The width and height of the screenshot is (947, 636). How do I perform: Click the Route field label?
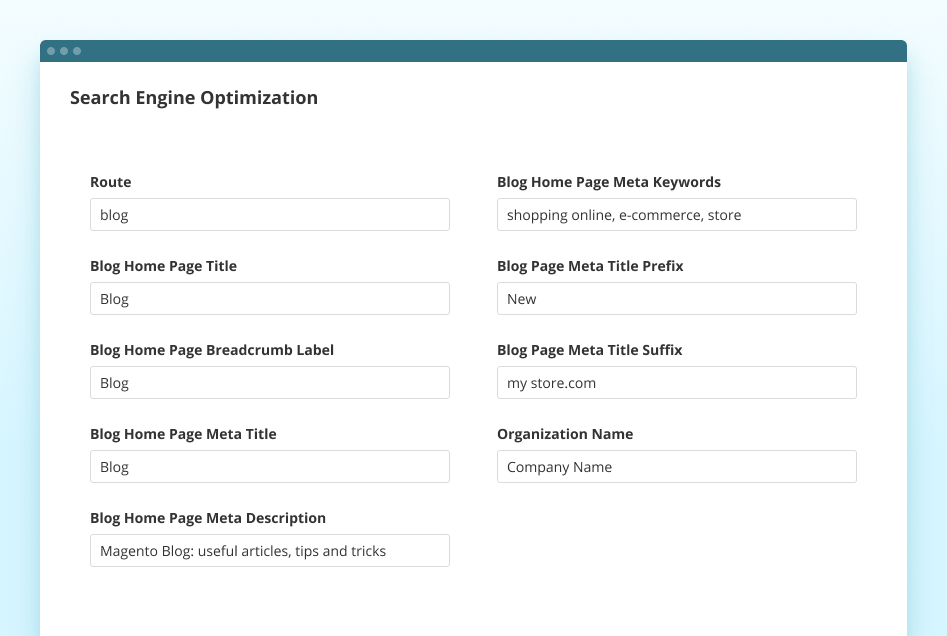[x=110, y=182]
